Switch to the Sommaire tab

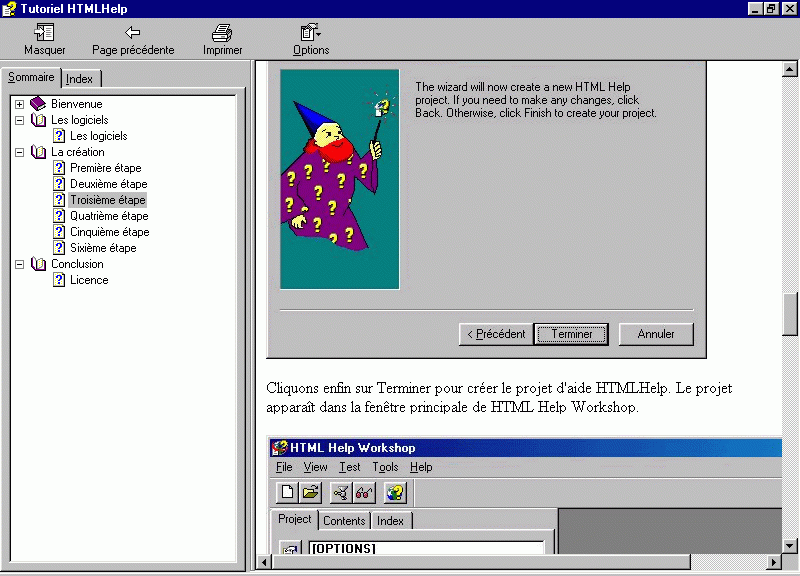31,77
